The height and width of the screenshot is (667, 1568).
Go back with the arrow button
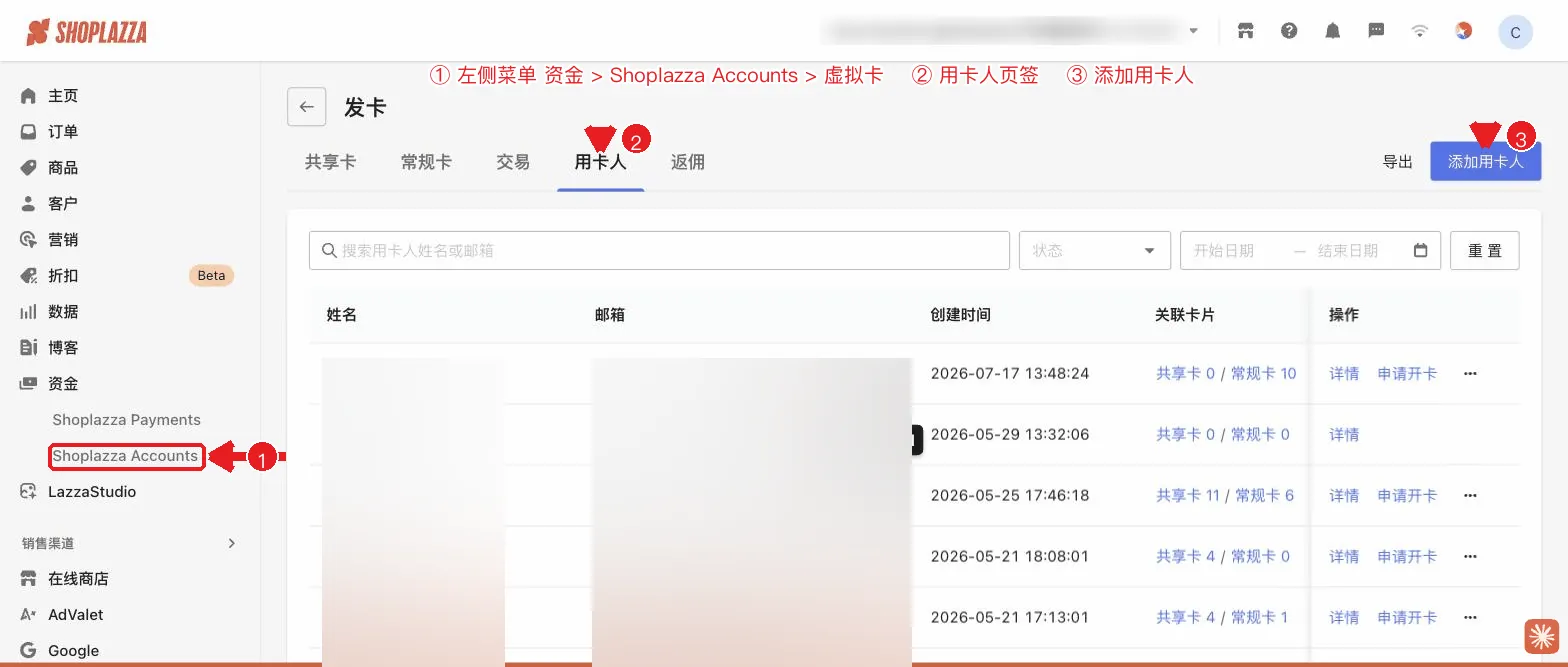click(306, 107)
